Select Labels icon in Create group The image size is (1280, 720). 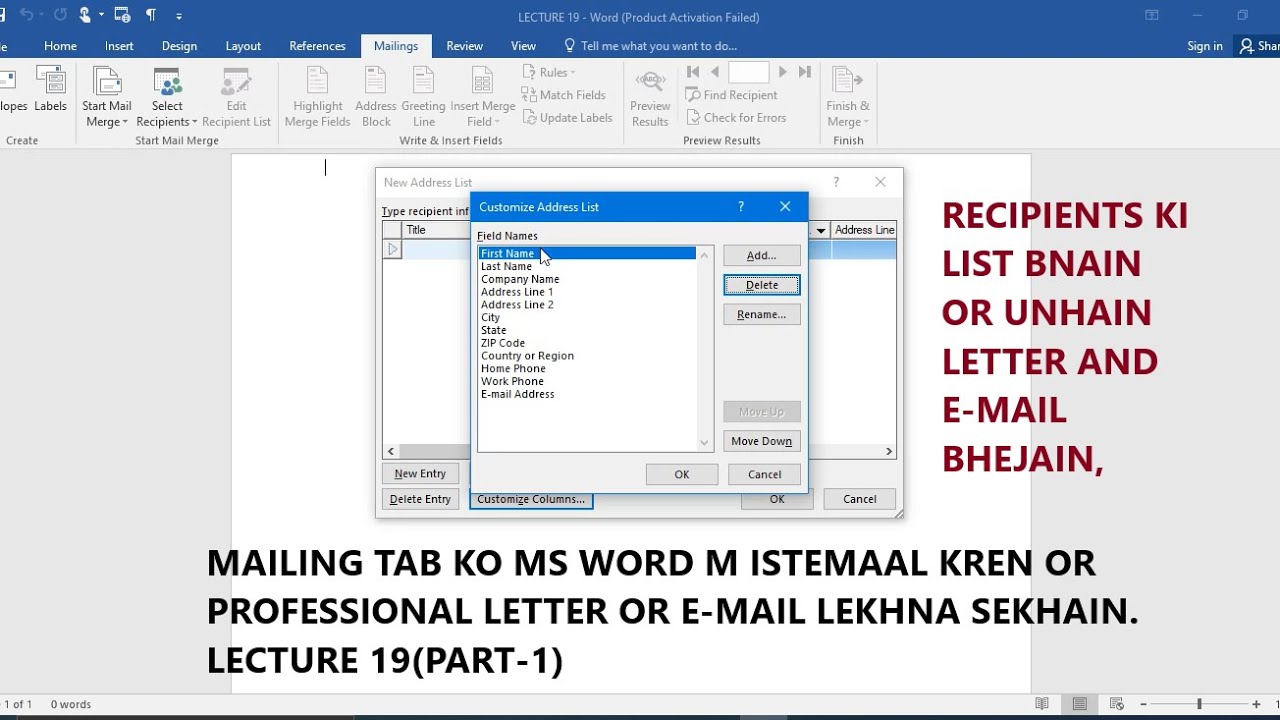tap(50, 90)
